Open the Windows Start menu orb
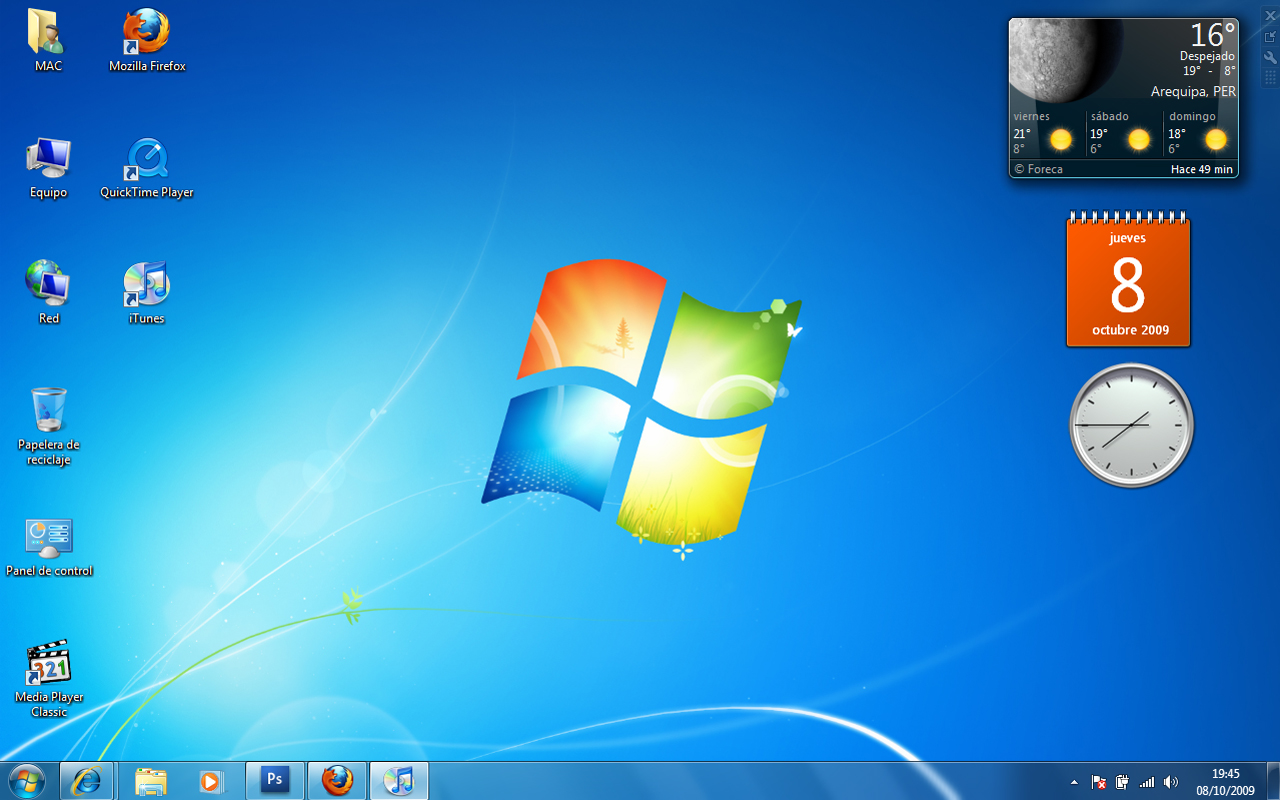The image size is (1280, 800). tap(27, 780)
